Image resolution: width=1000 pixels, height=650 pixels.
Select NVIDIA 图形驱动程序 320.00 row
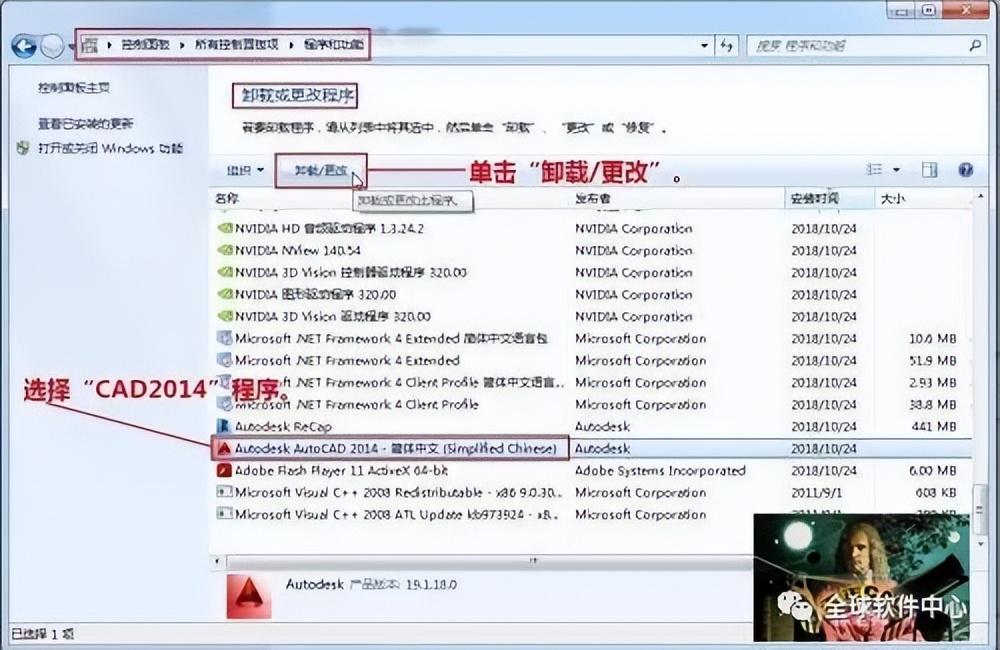[592, 295]
